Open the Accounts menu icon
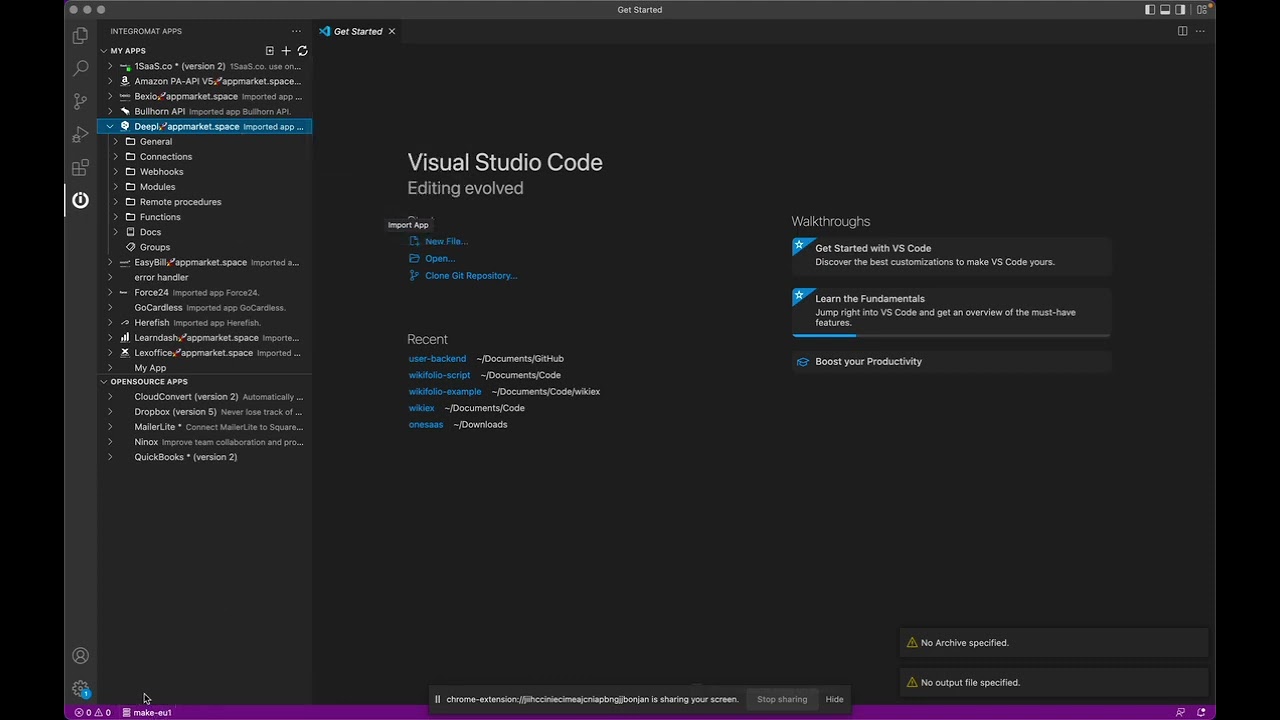This screenshot has height=720, width=1280. point(80,656)
